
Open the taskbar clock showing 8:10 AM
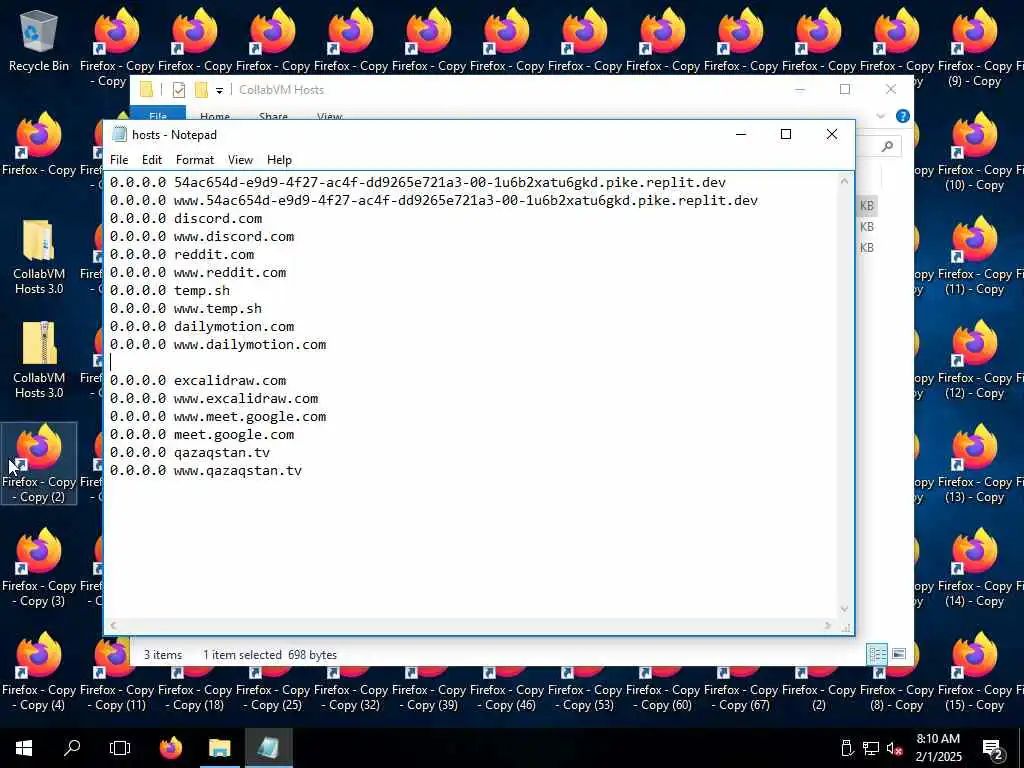click(x=938, y=748)
